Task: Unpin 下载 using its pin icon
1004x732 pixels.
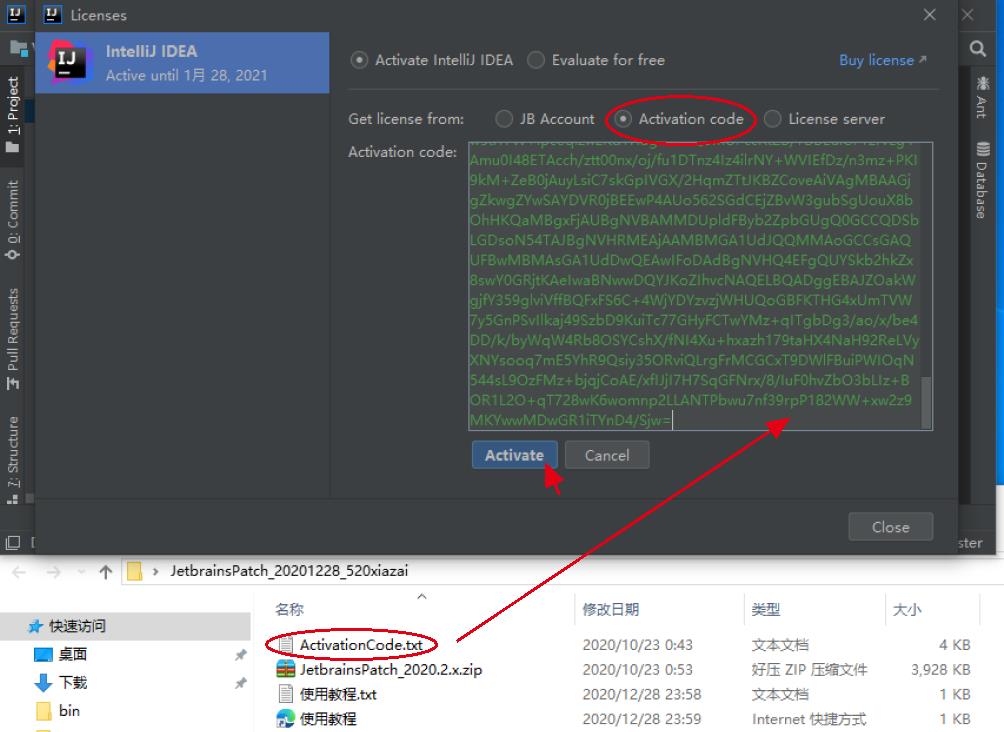Action: [x=241, y=683]
